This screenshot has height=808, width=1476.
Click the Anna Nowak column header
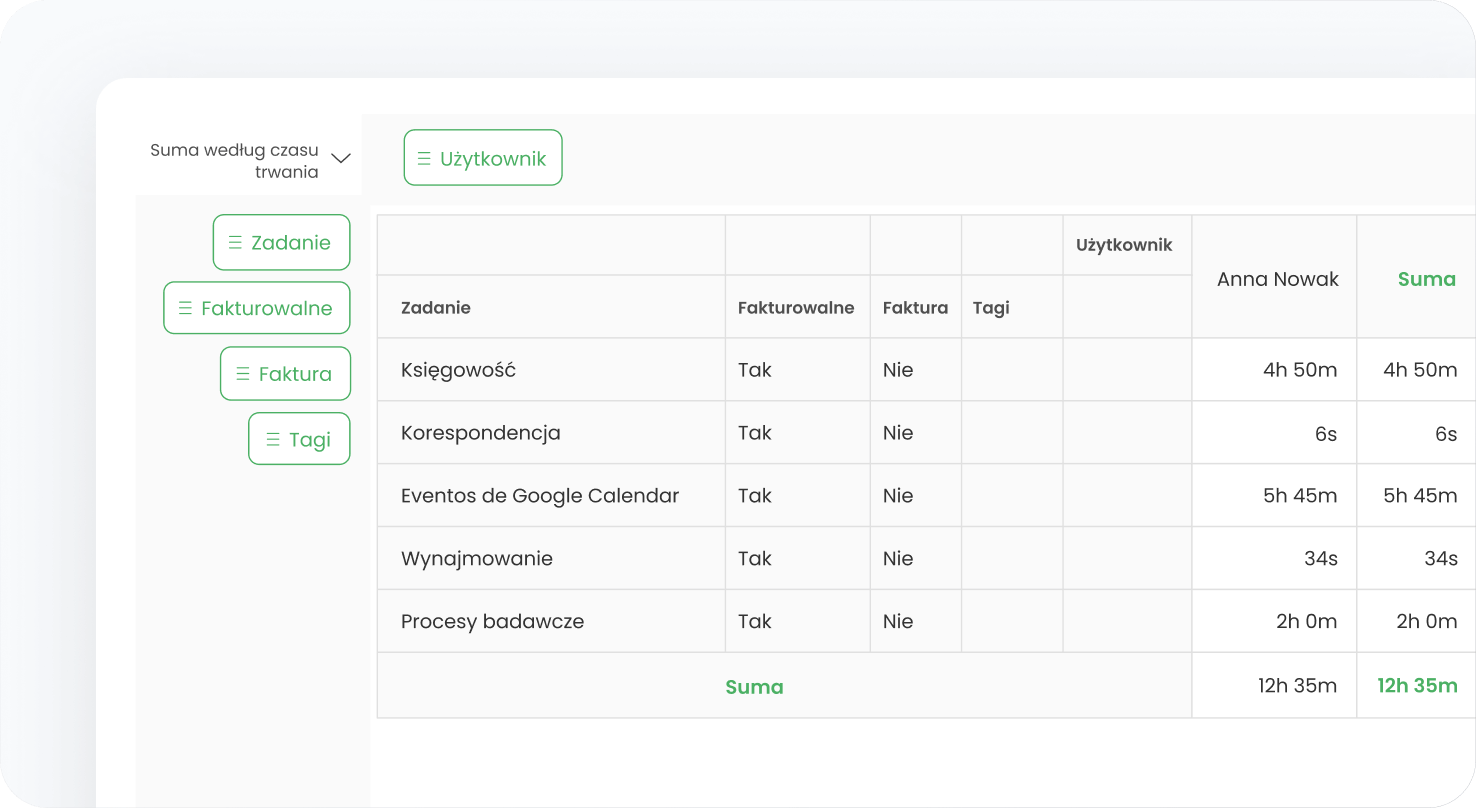coord(1277,280)
